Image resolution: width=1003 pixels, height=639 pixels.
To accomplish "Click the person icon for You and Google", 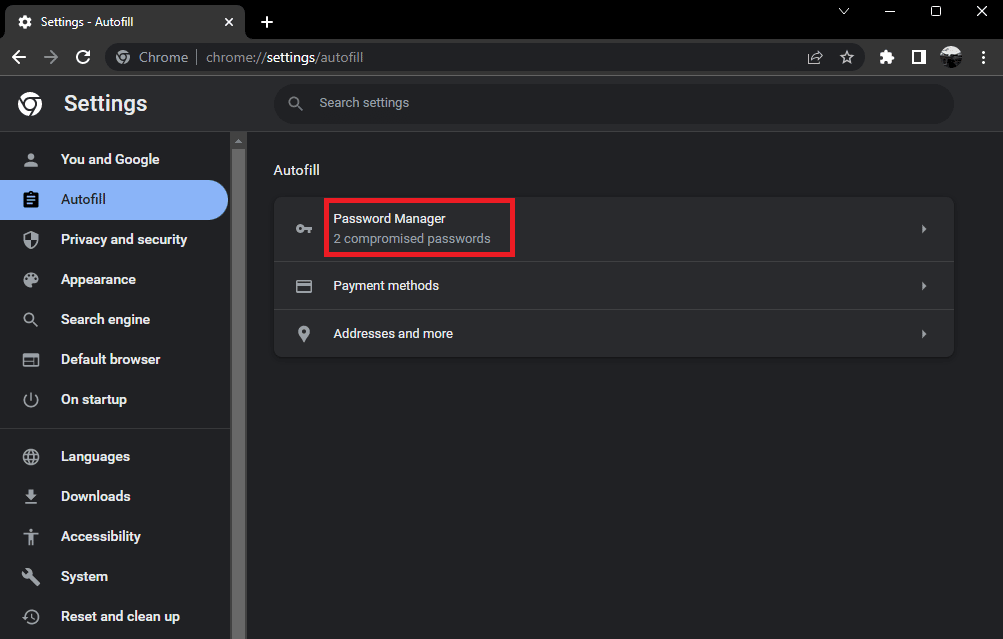I will (31, 160).
